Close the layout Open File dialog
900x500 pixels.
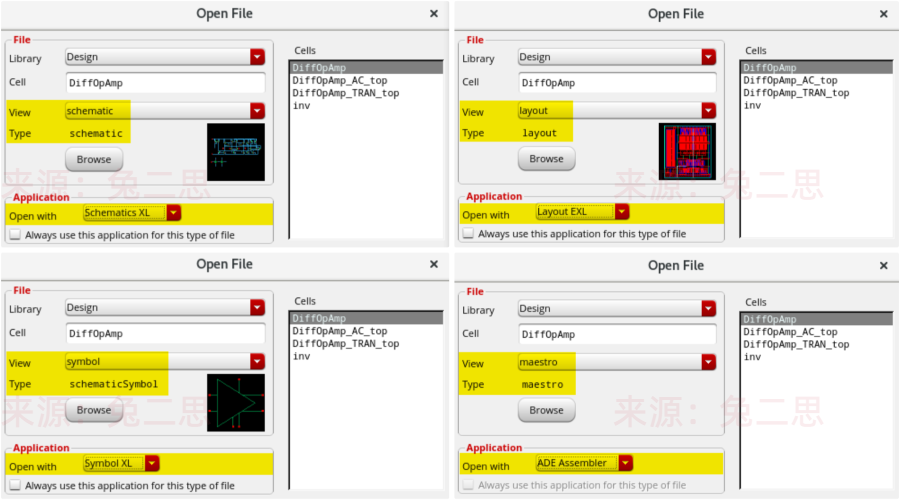pos(884,14)
